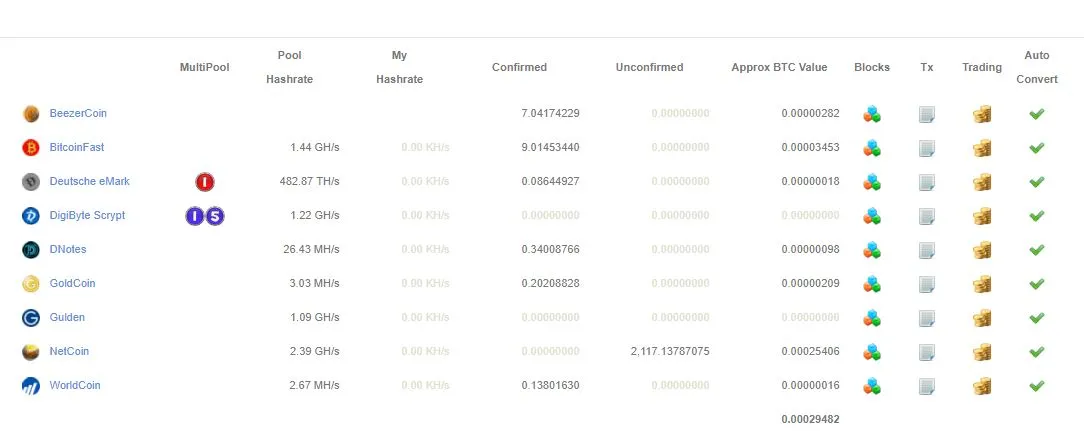
Task: Click the Approx BTC Value column header
Action: [779, 67]
